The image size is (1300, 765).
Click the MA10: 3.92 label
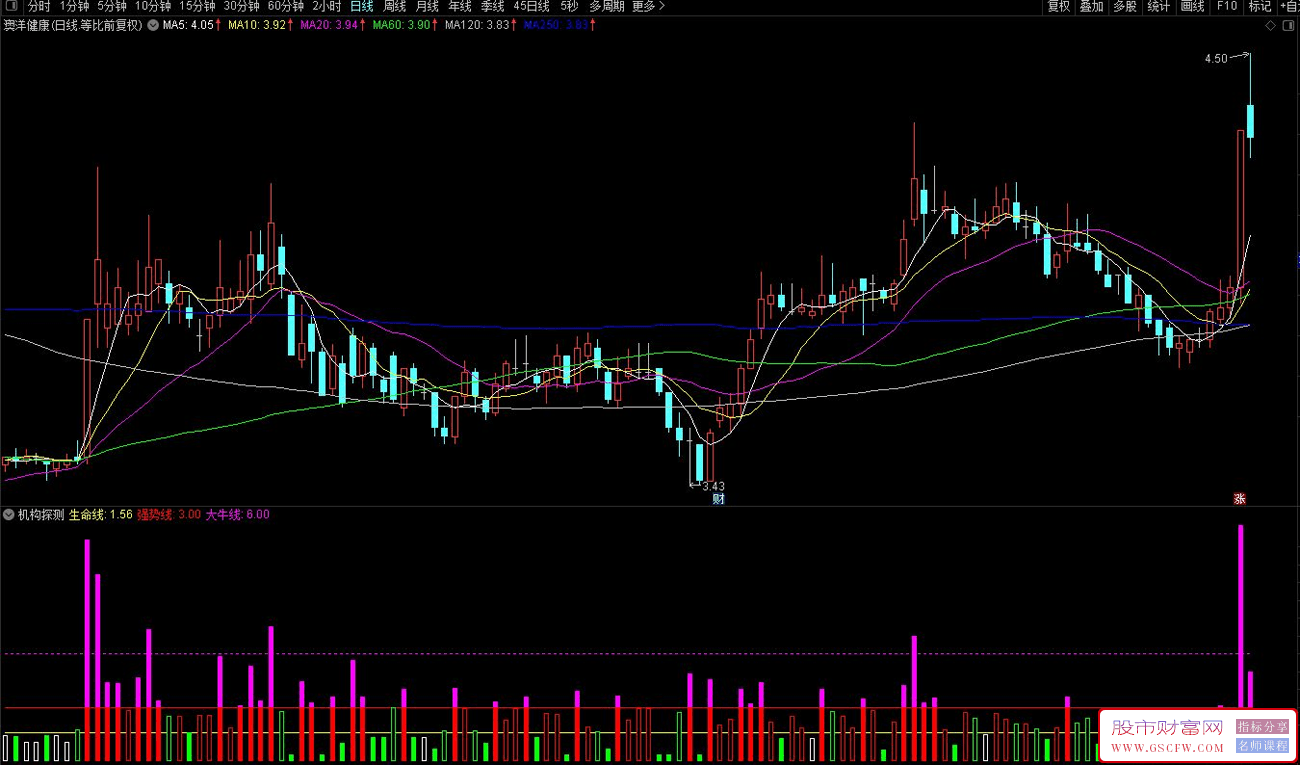point(256,26)
